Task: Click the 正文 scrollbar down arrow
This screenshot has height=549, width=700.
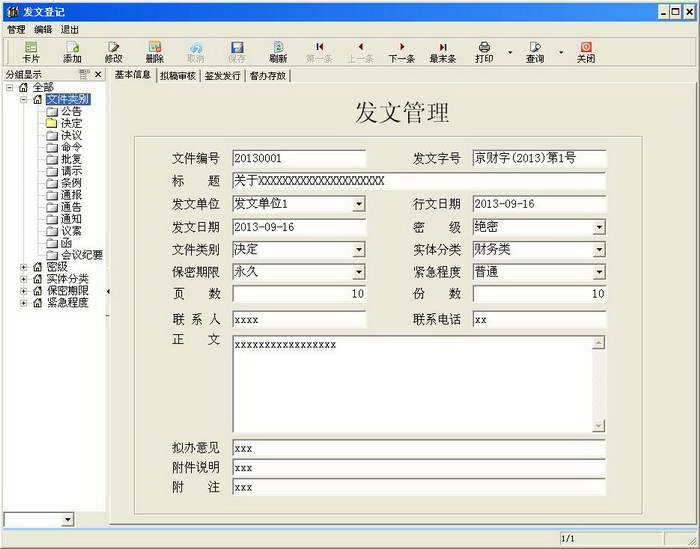Action: tap(598, 426)
